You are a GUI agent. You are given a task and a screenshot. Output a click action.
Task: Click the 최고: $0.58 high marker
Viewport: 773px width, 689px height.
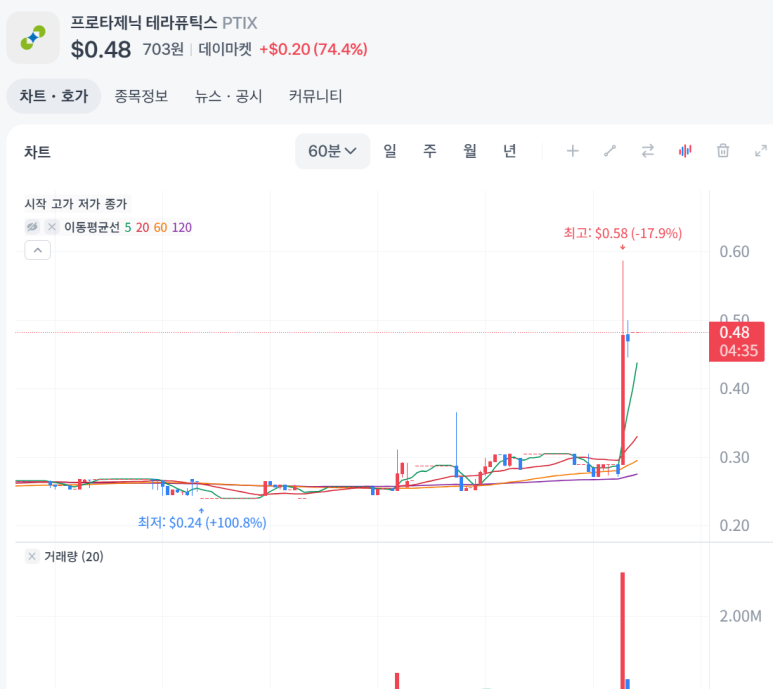623,233
